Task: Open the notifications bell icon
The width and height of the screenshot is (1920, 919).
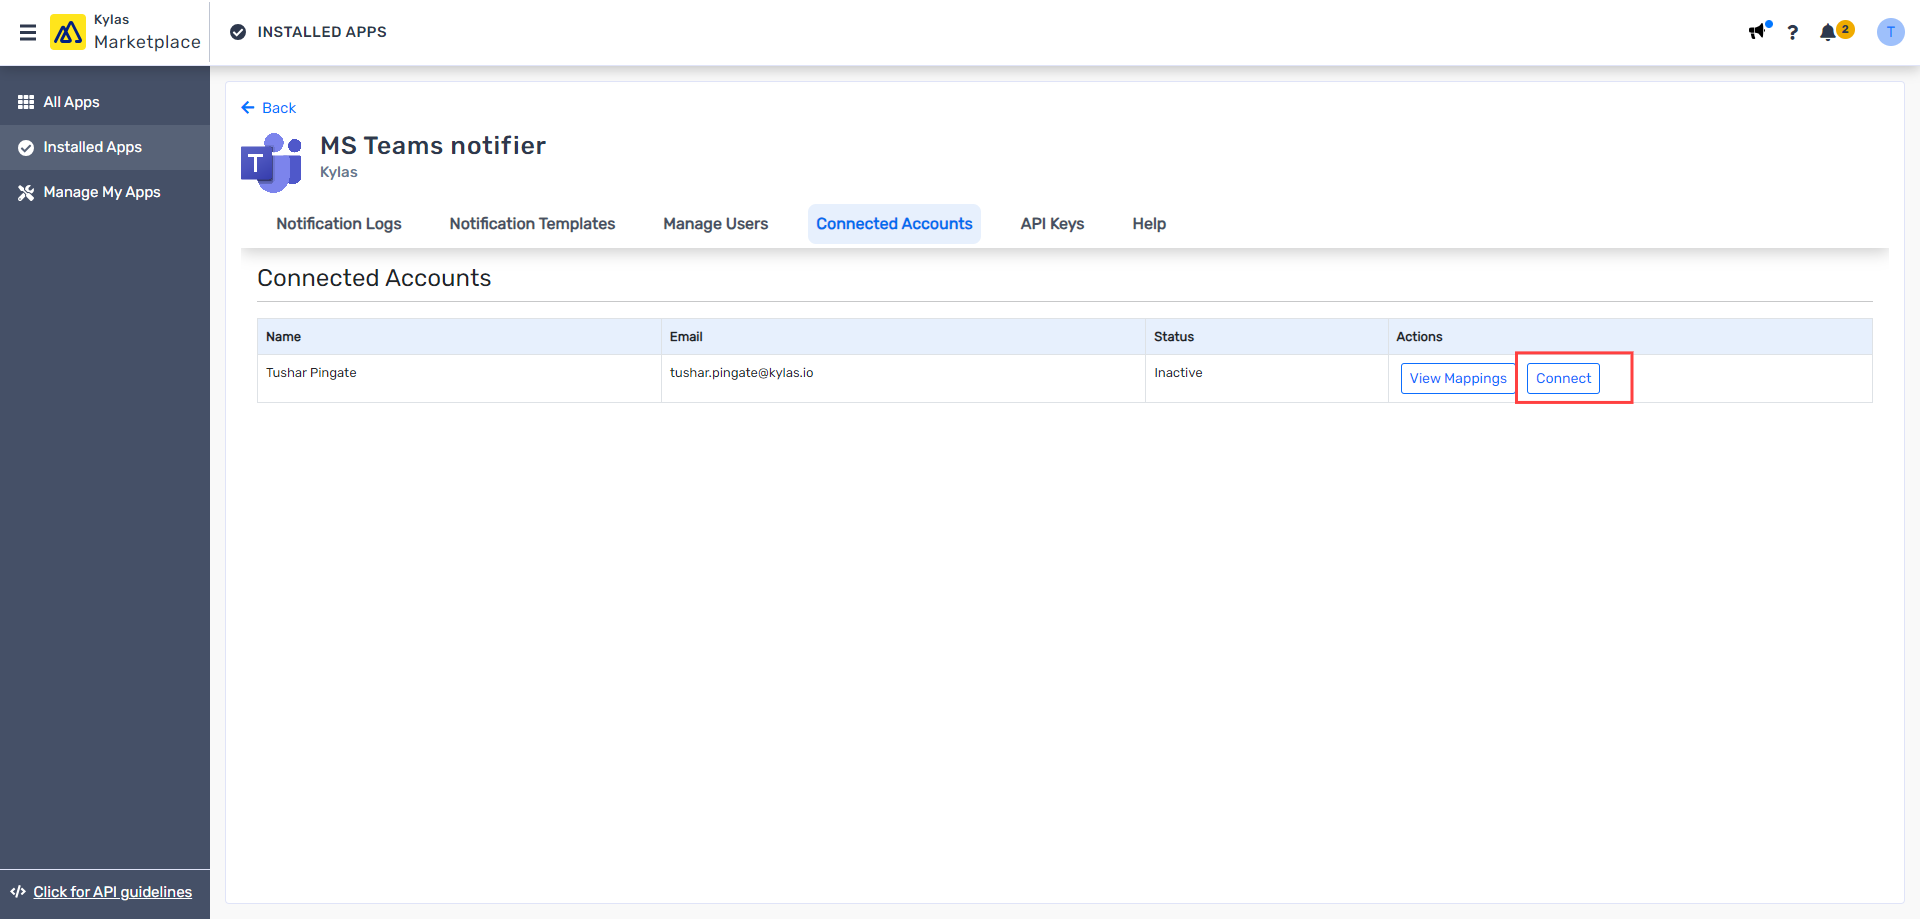Action: point(1828,32)
